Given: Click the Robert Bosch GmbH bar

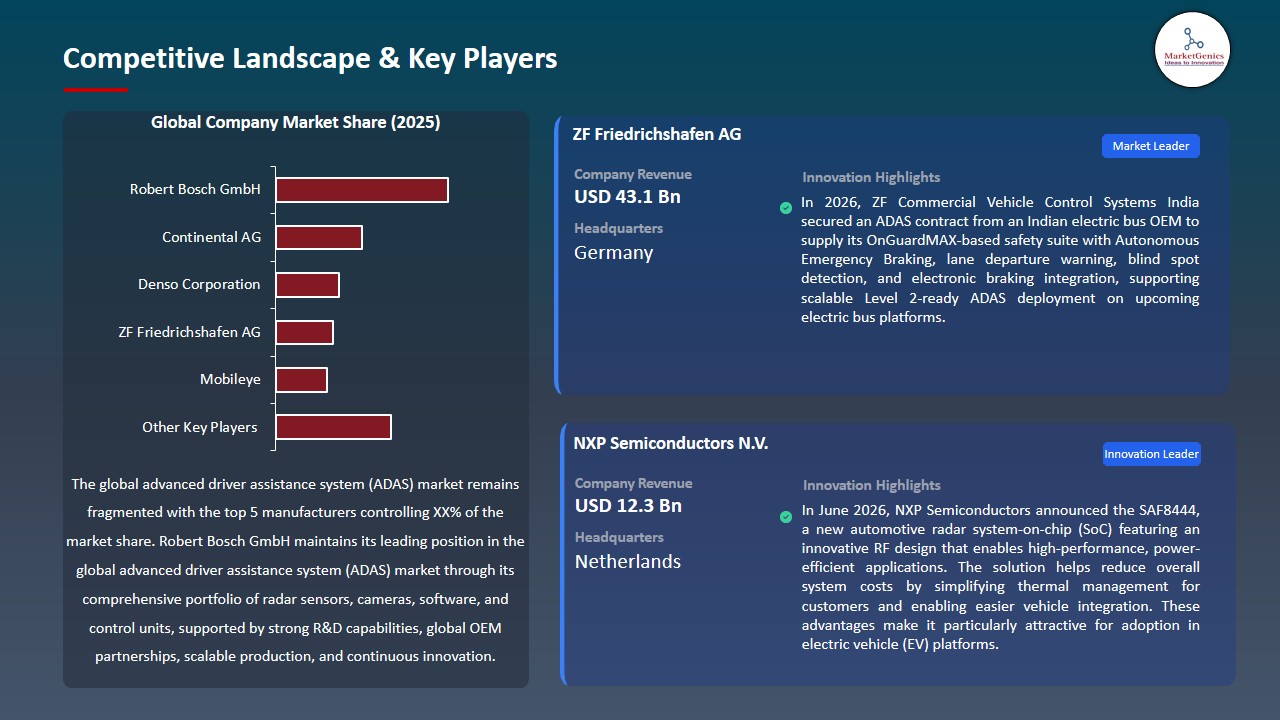Looking at the screenshot, I should [362, 190].
